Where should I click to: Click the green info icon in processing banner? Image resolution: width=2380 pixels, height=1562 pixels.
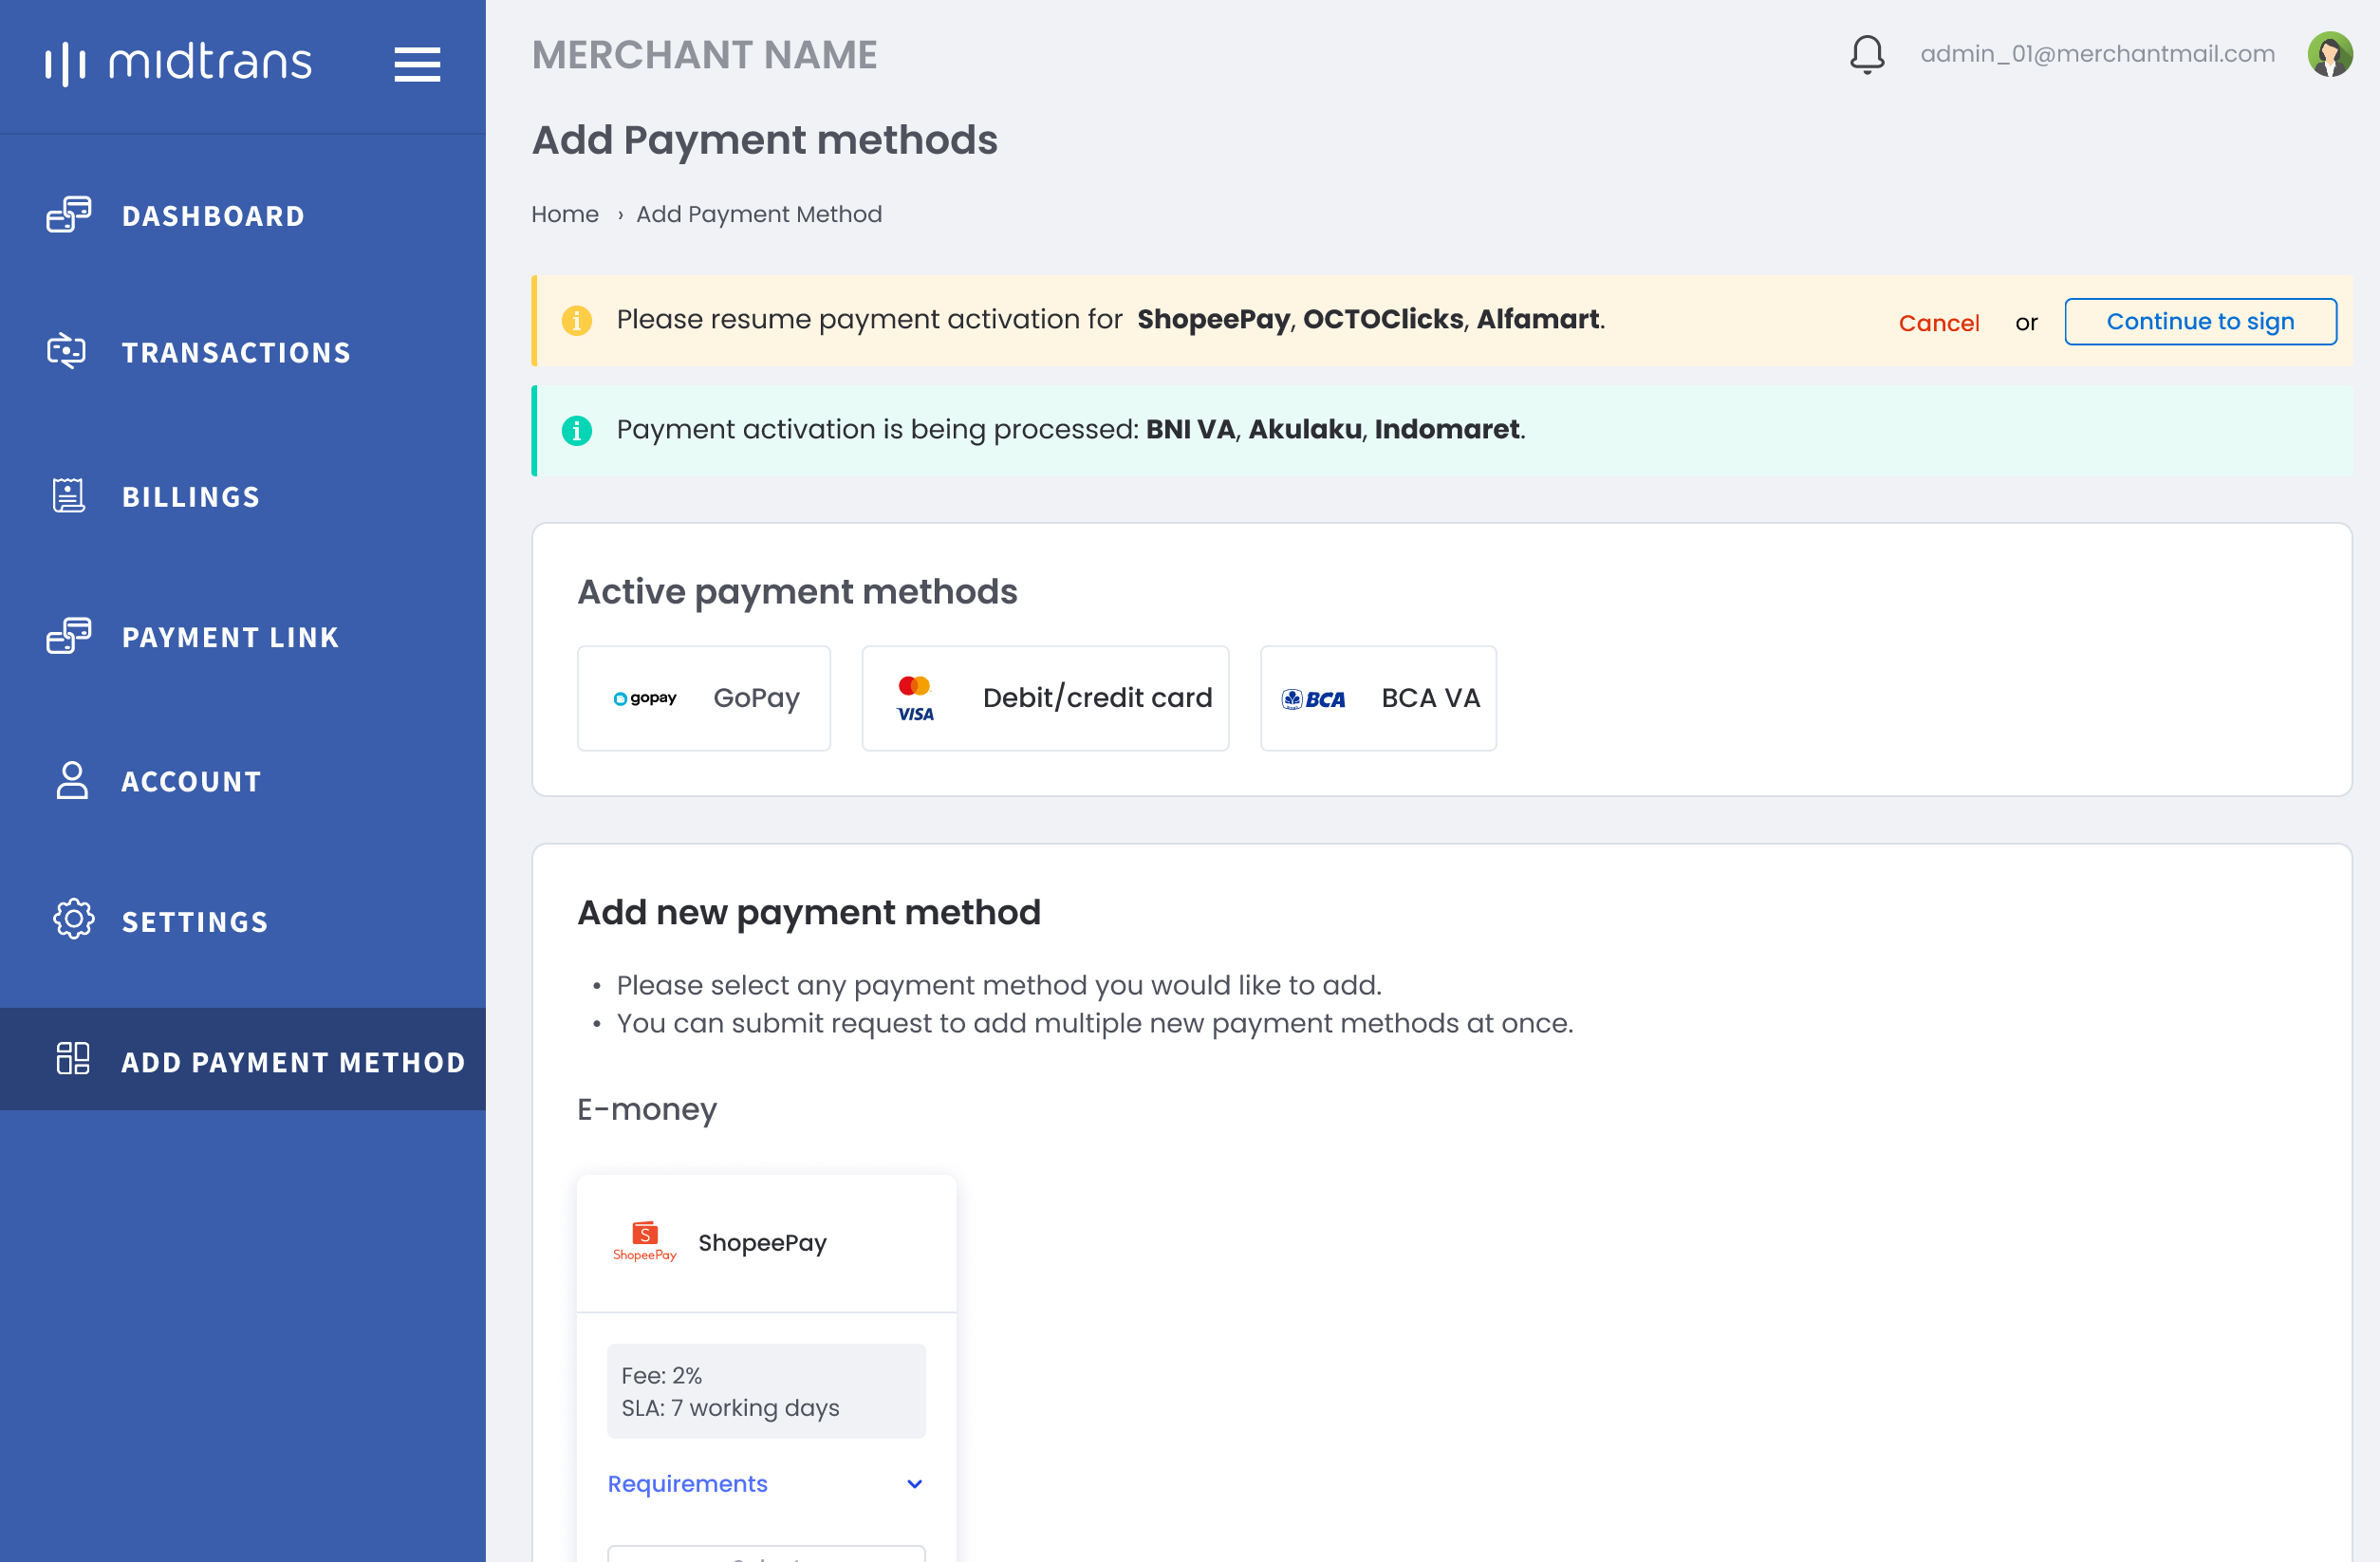577,430
